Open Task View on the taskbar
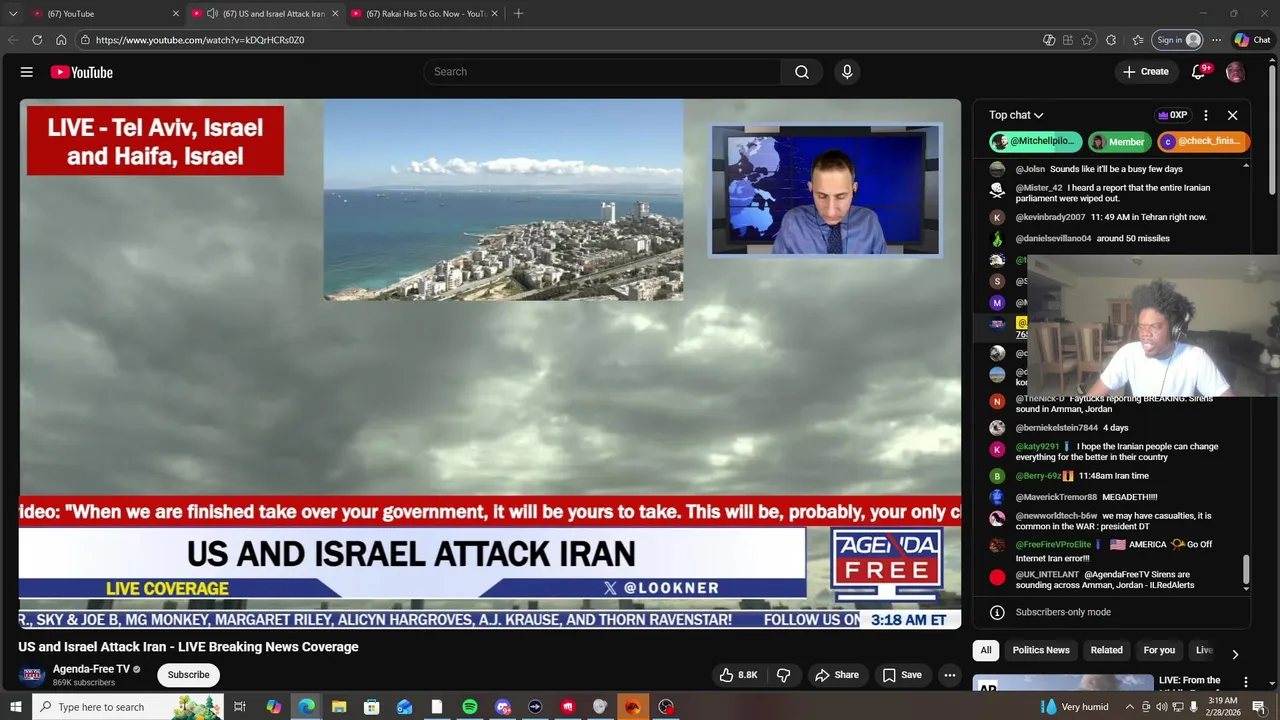This screenshot has width=1280, height=720. pos(240,707)
